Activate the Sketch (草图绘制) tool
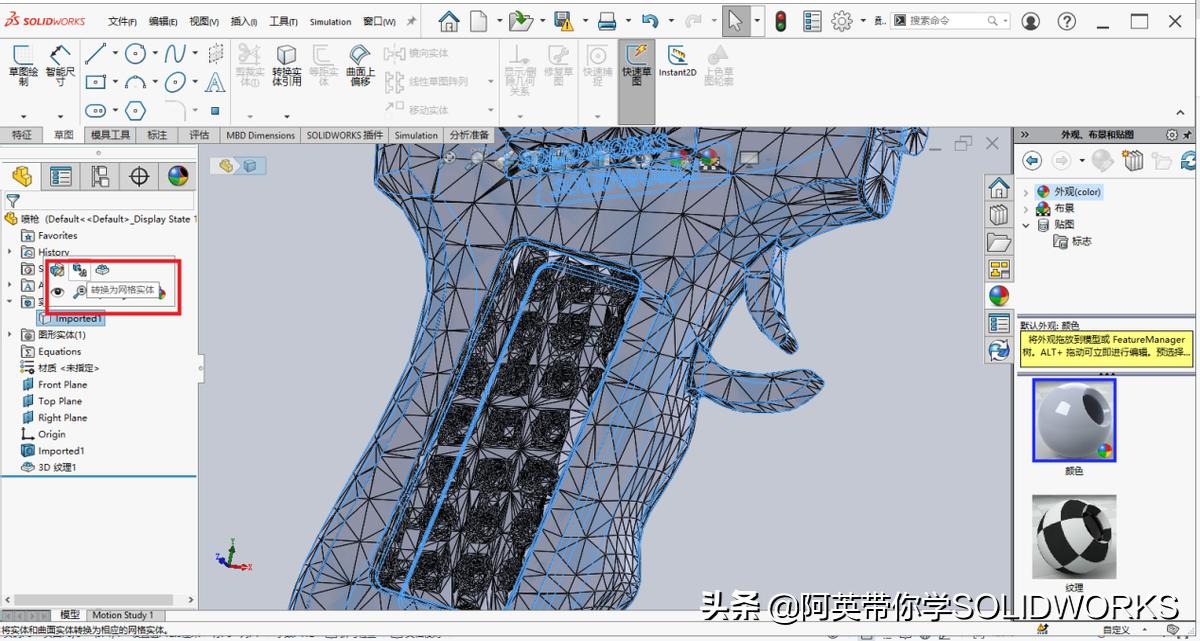Screen dimensions: 1200x641 click(22, 62)
